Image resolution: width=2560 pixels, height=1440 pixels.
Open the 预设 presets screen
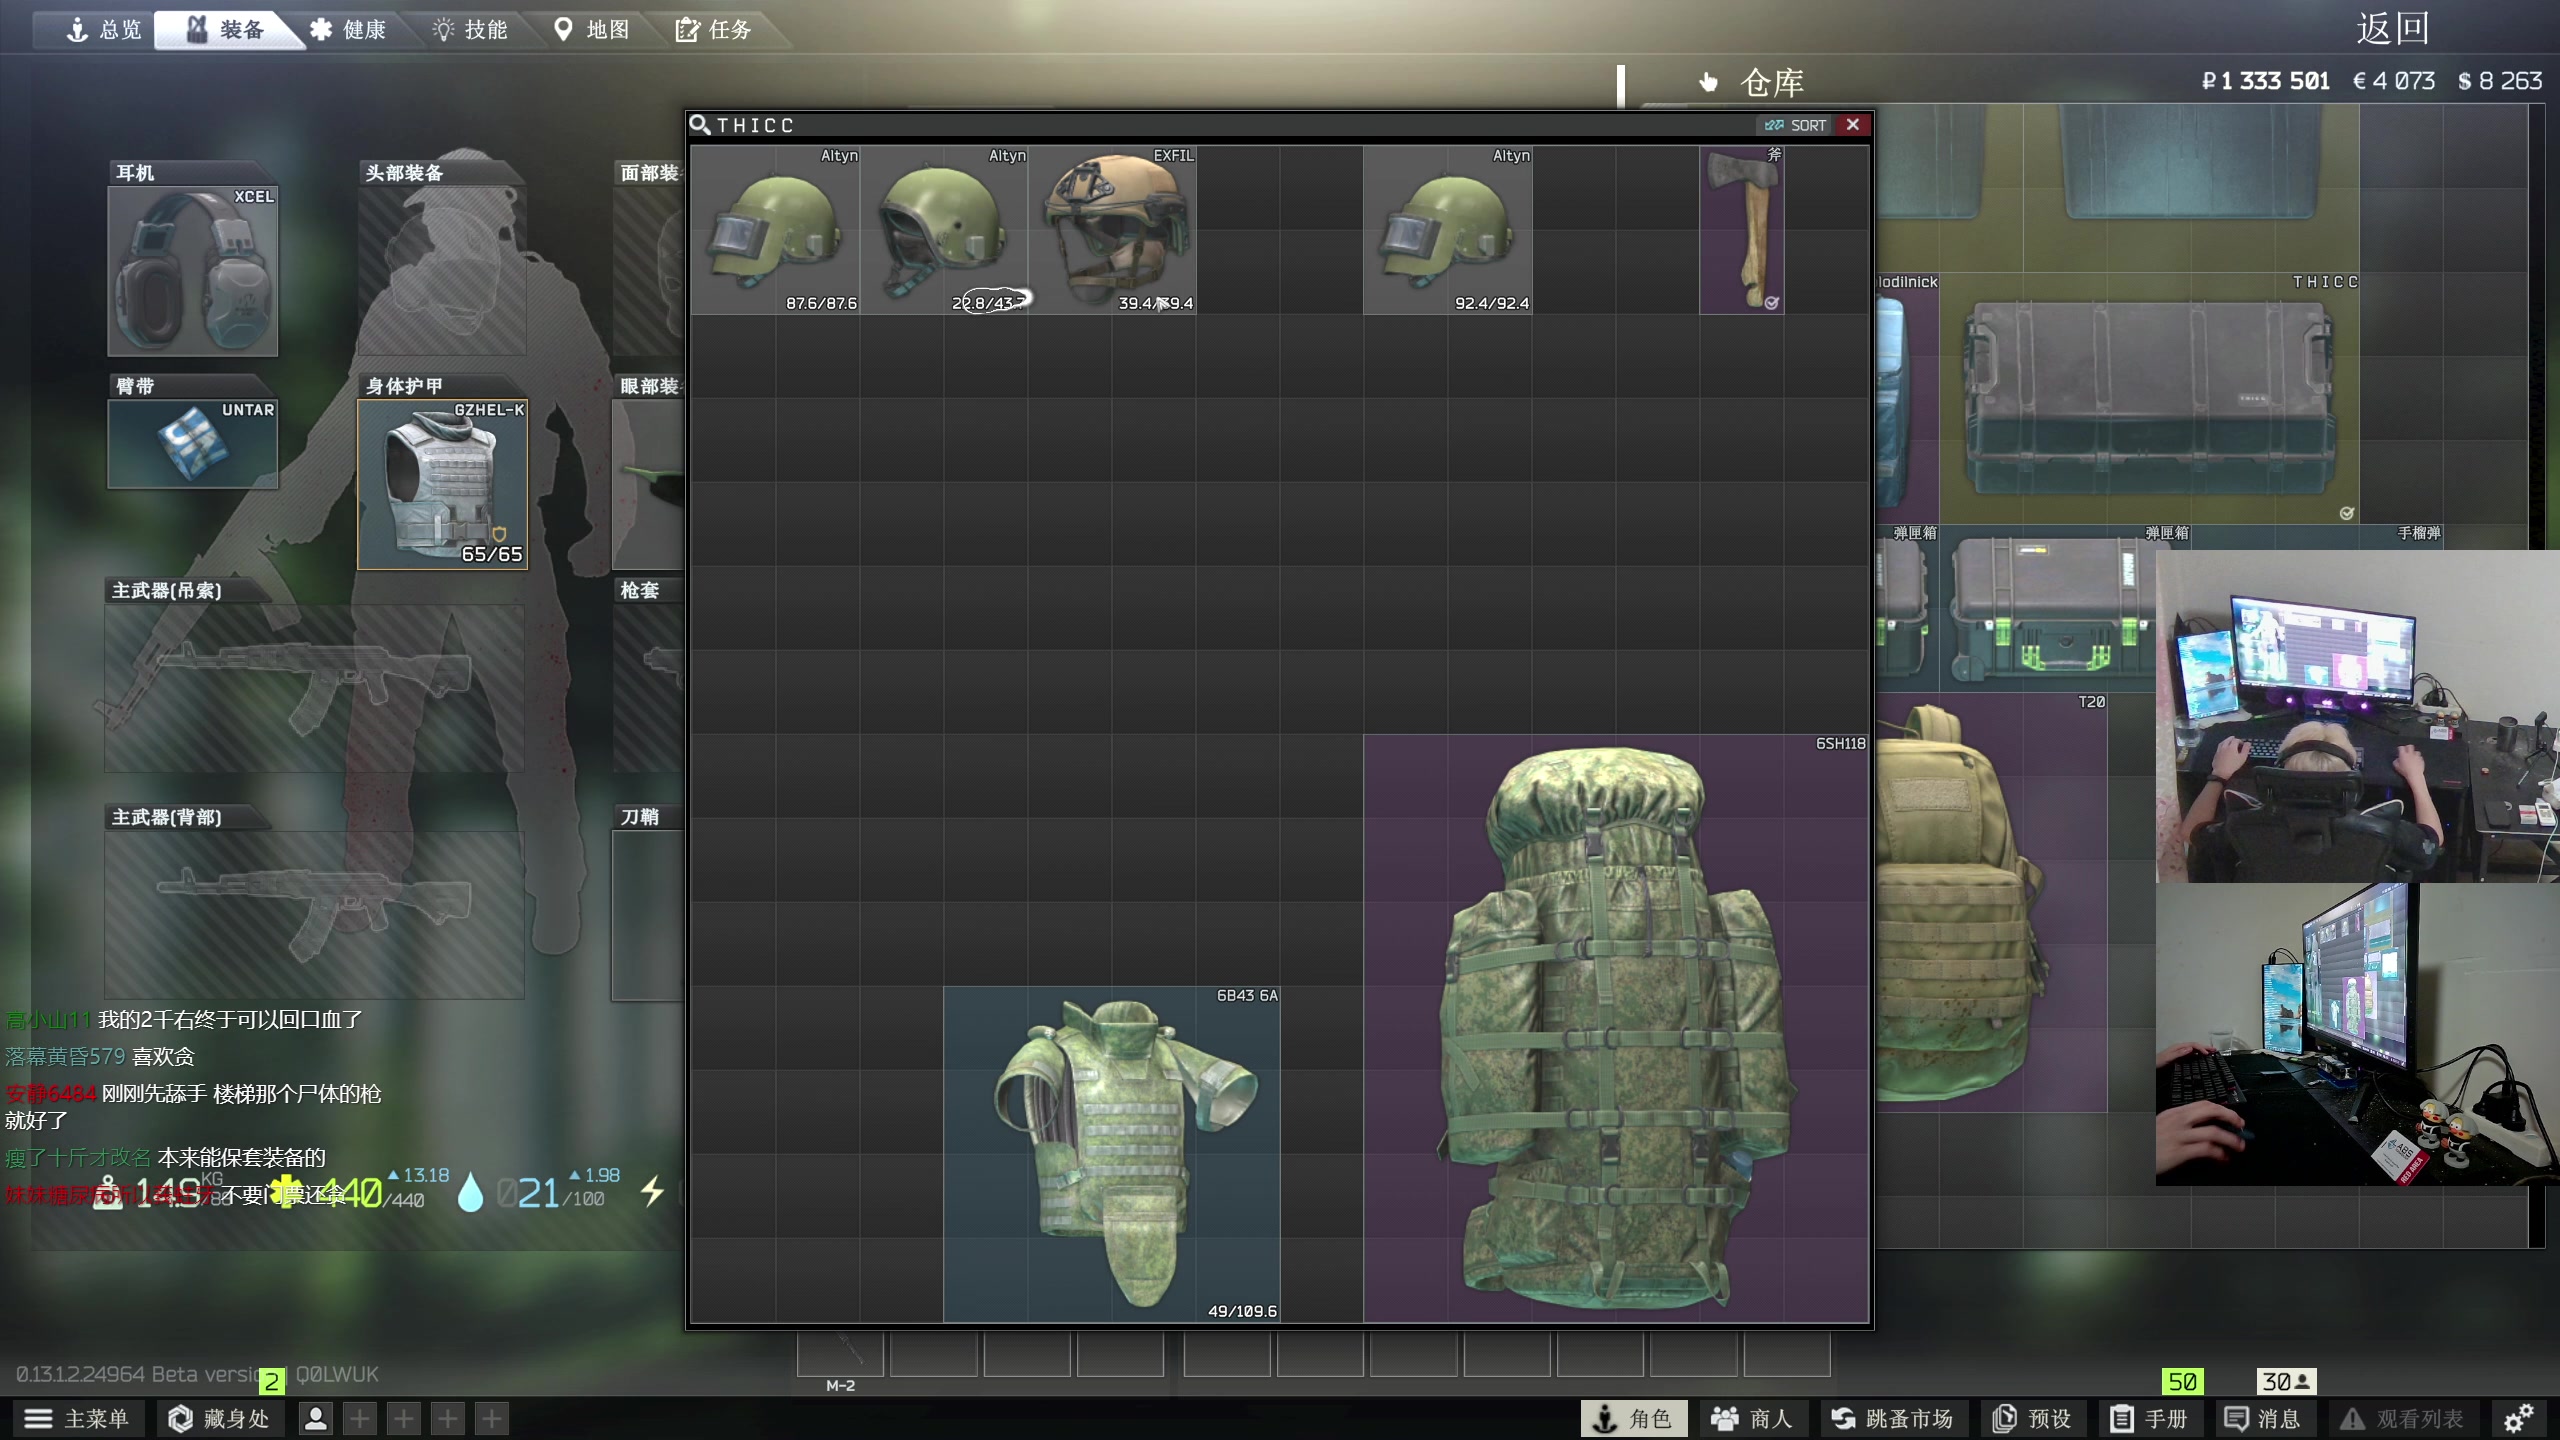pos(2032,1418)
